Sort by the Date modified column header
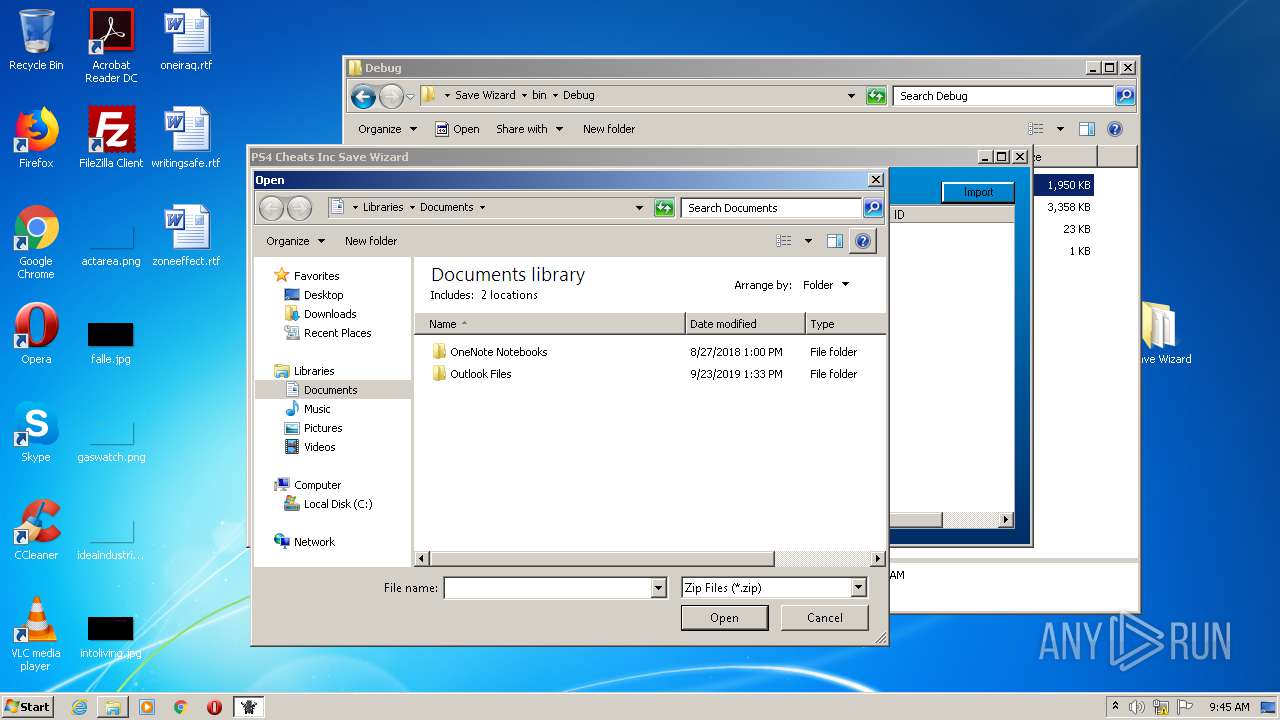The height and width of the screenshot is (720, 1280). [745, 324]
